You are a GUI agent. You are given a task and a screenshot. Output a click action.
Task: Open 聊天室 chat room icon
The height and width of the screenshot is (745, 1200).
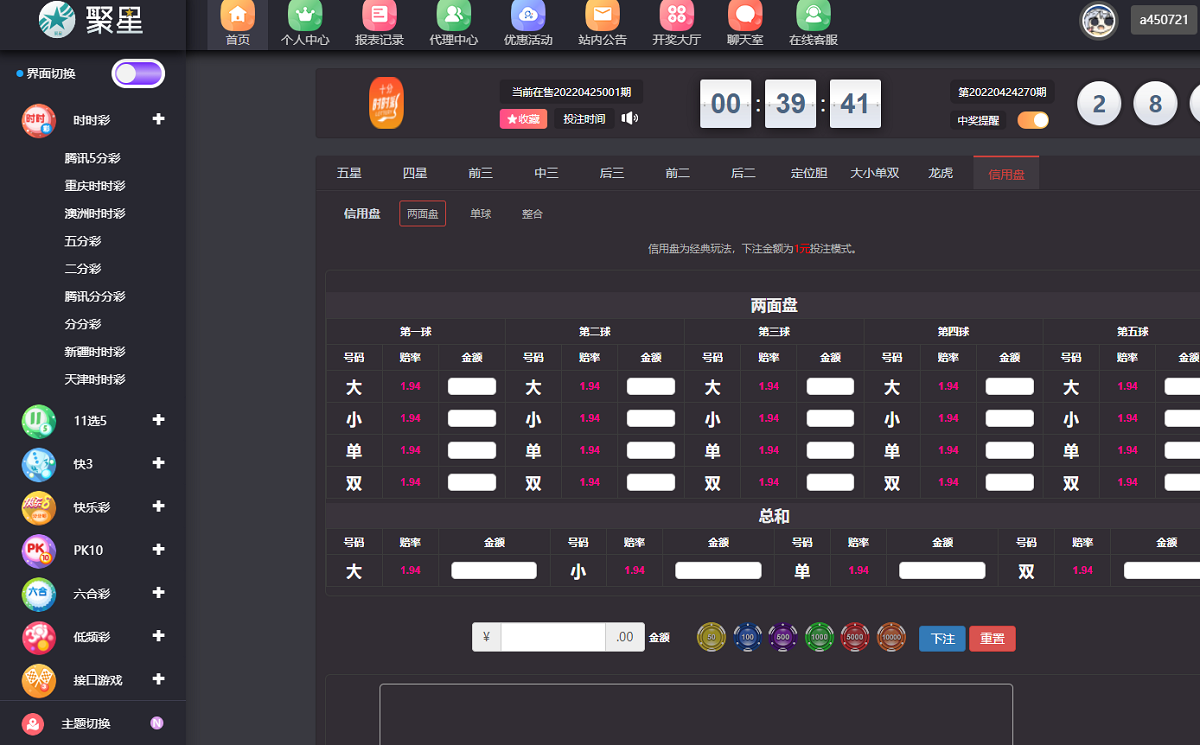click(x=744, y=17)
